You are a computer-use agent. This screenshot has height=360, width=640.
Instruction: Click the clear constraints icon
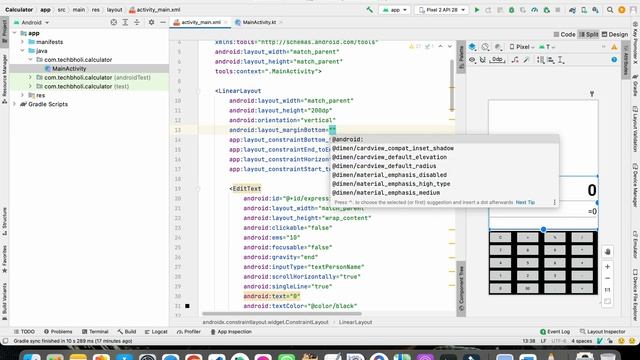click(x=515, y=60)
